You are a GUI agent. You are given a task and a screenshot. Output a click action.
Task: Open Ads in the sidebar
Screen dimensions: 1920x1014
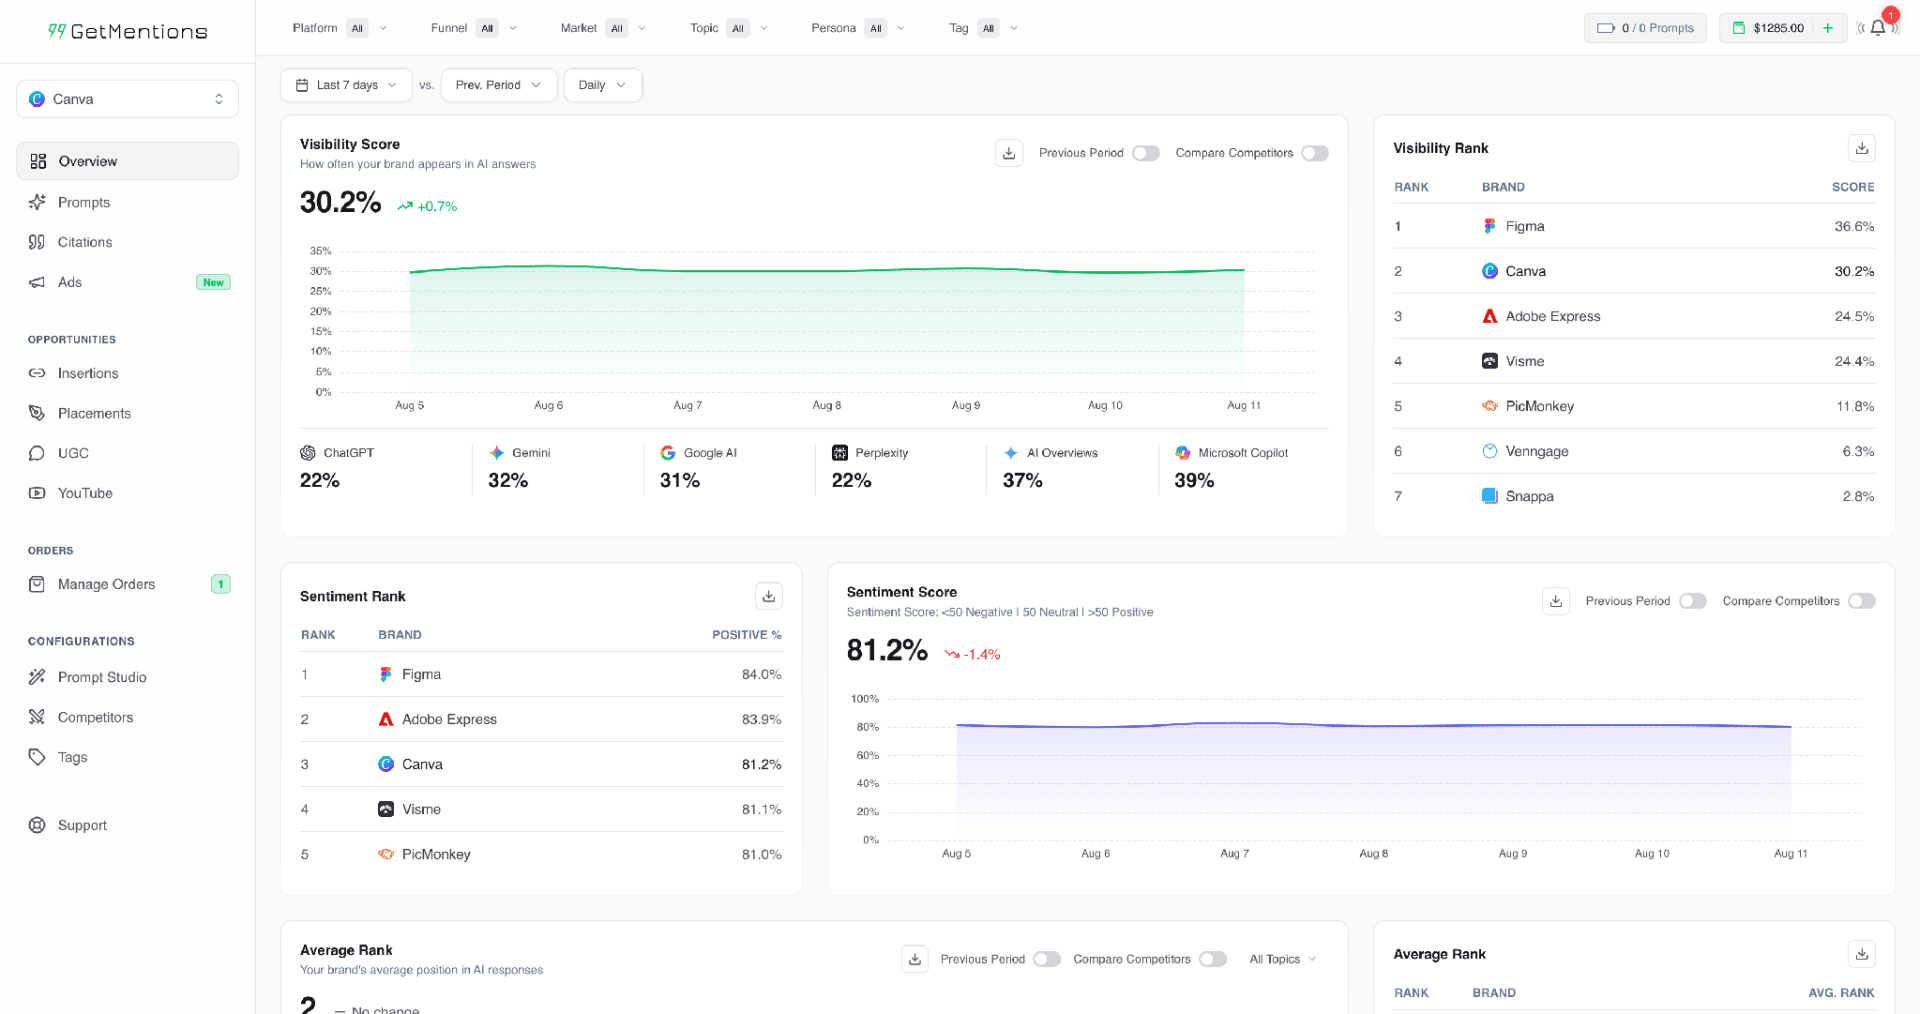point(127,282)
